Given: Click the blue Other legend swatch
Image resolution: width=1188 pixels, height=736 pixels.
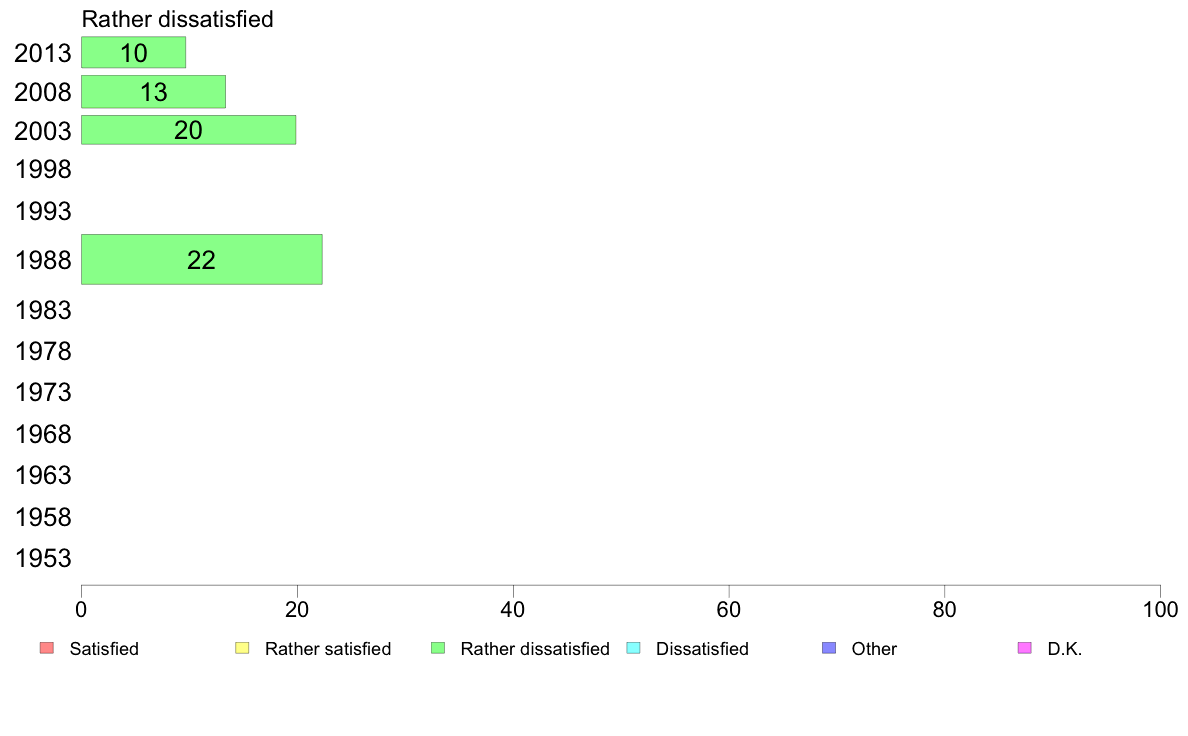Looking at the screenshot, I should click(x=829, y=648).
